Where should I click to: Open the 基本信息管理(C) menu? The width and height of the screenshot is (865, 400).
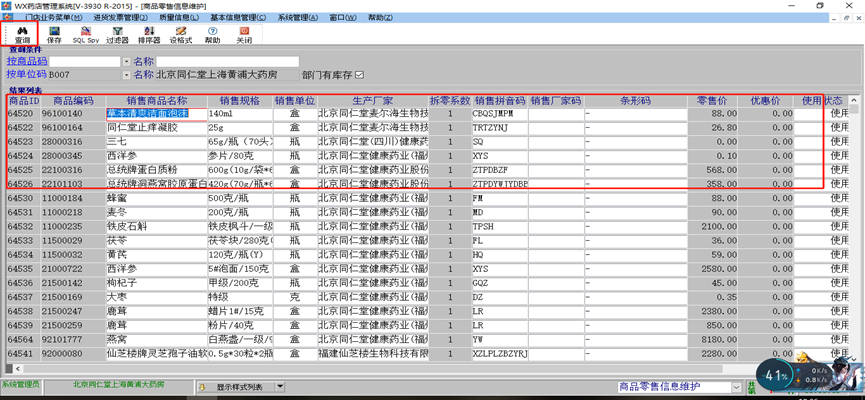238,17
